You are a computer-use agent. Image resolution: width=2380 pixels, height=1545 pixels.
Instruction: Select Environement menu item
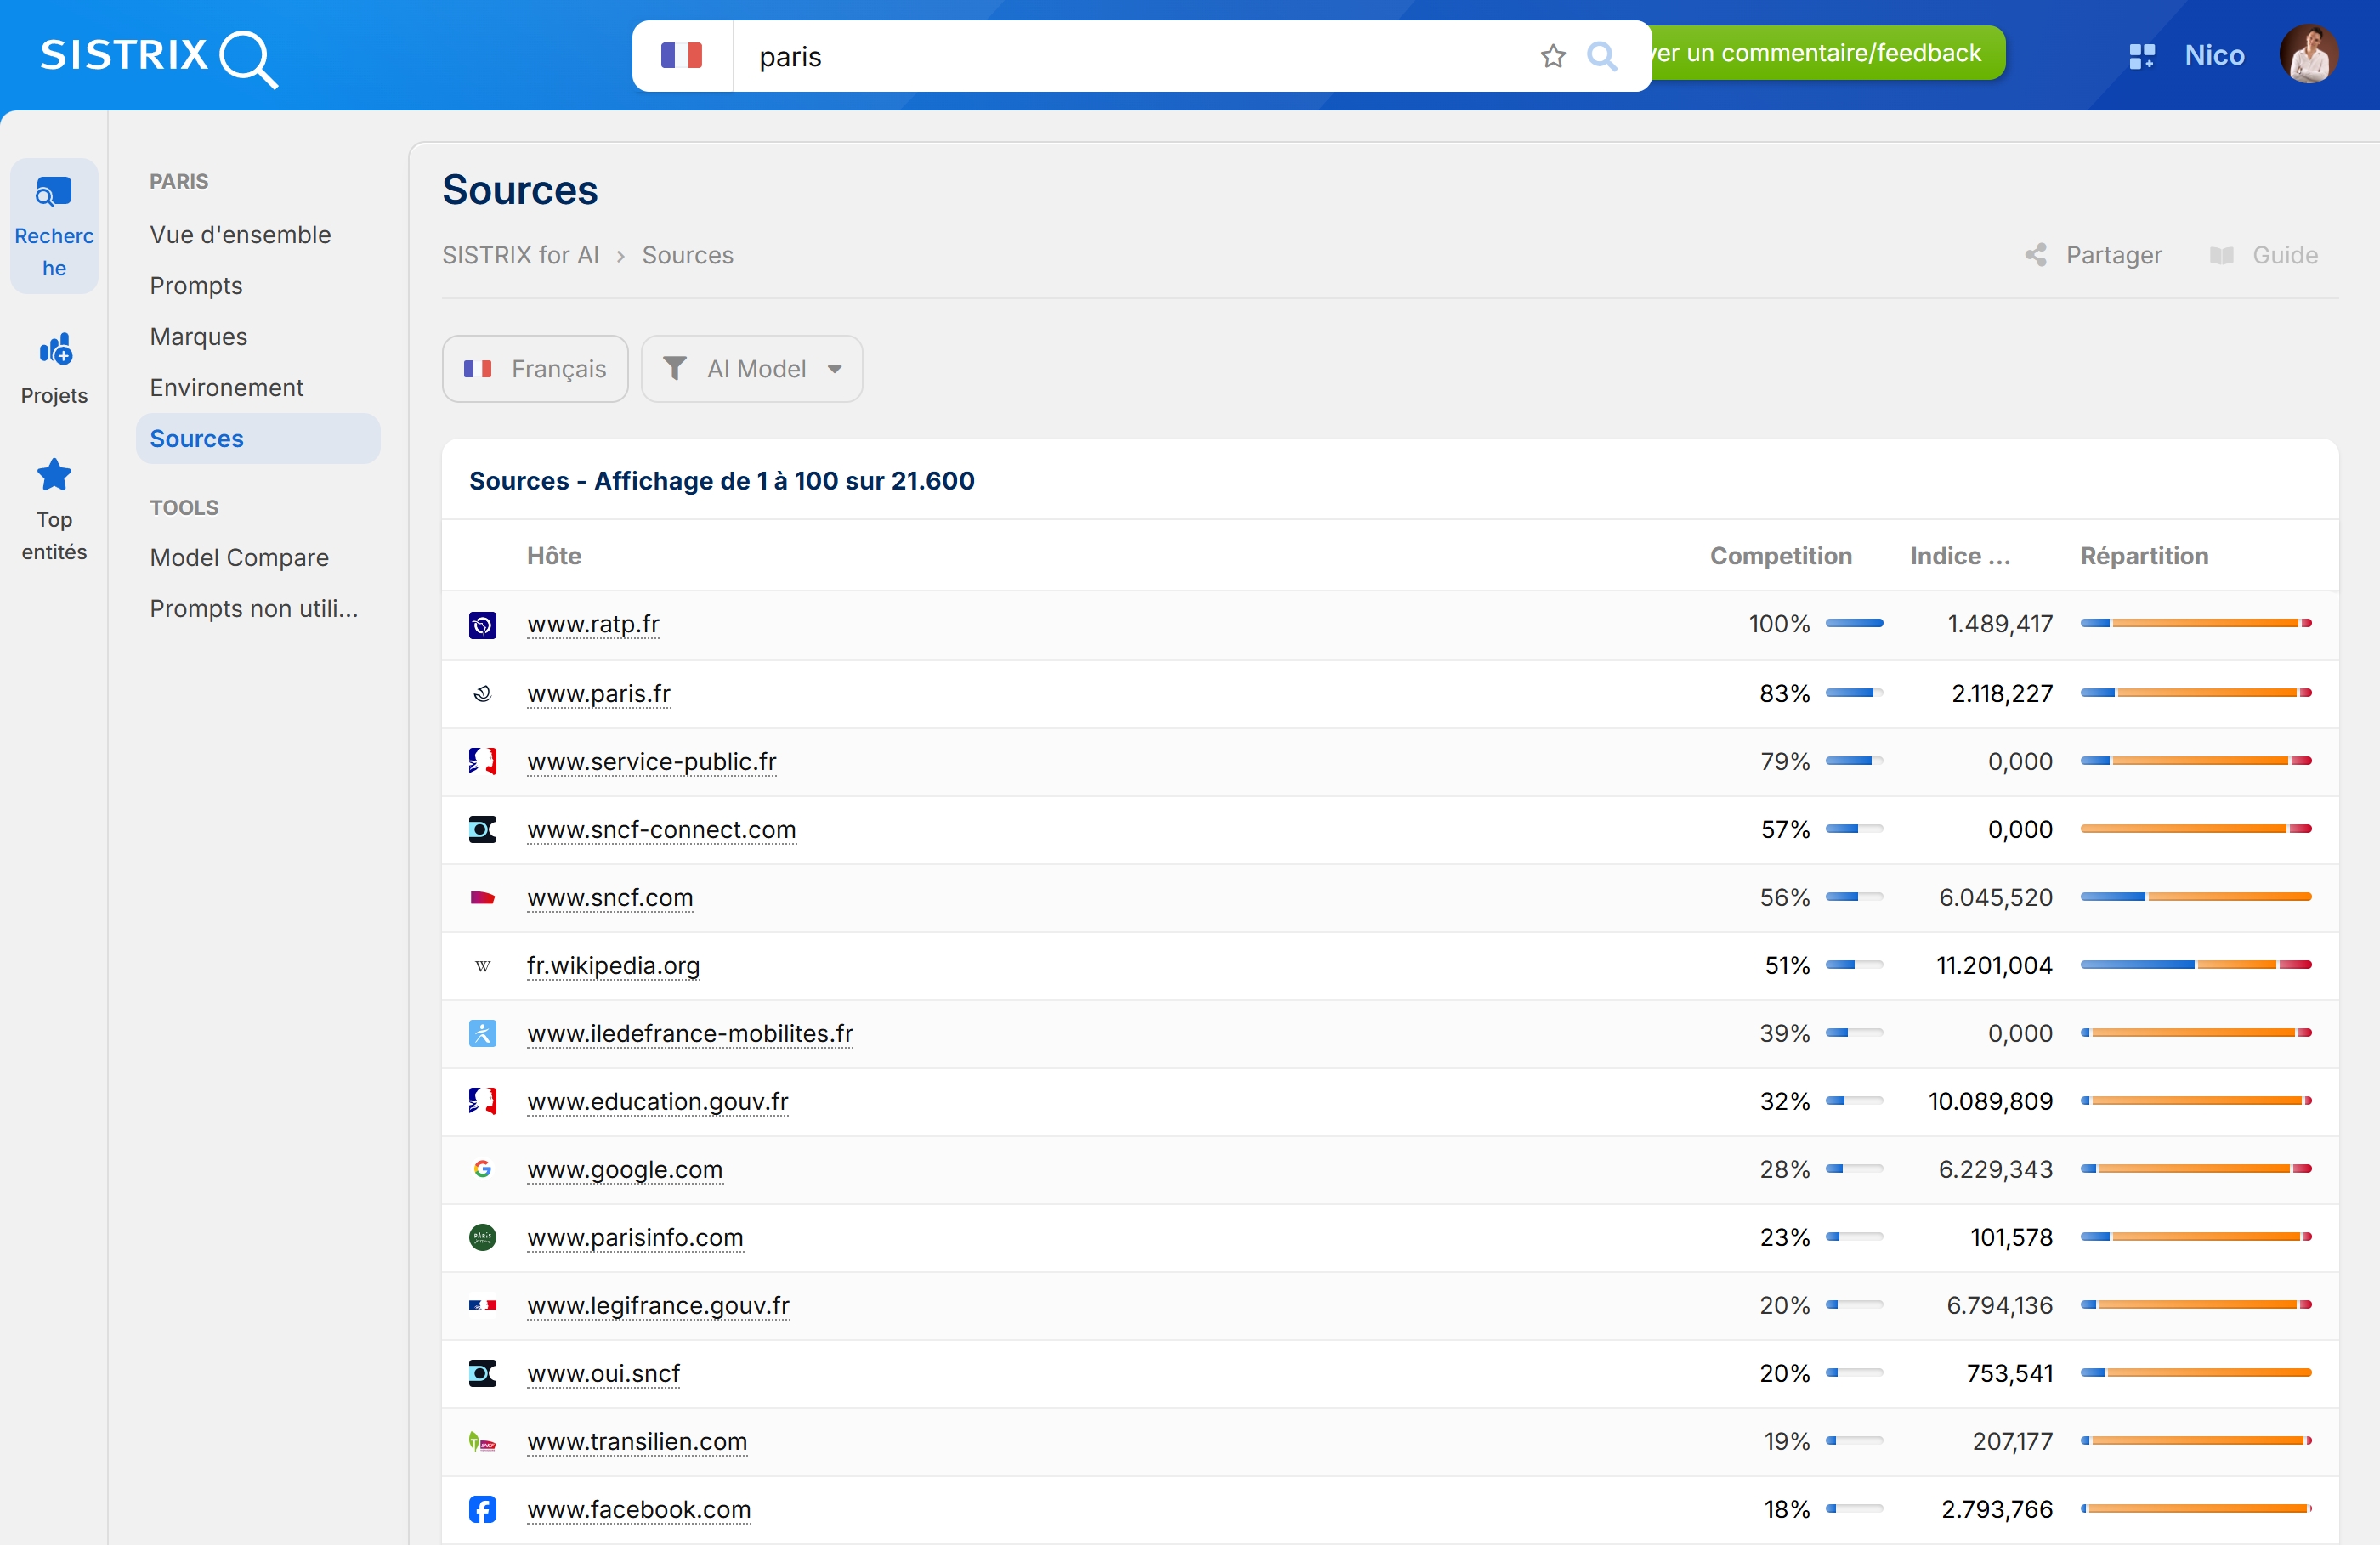[x=226, y=388]
